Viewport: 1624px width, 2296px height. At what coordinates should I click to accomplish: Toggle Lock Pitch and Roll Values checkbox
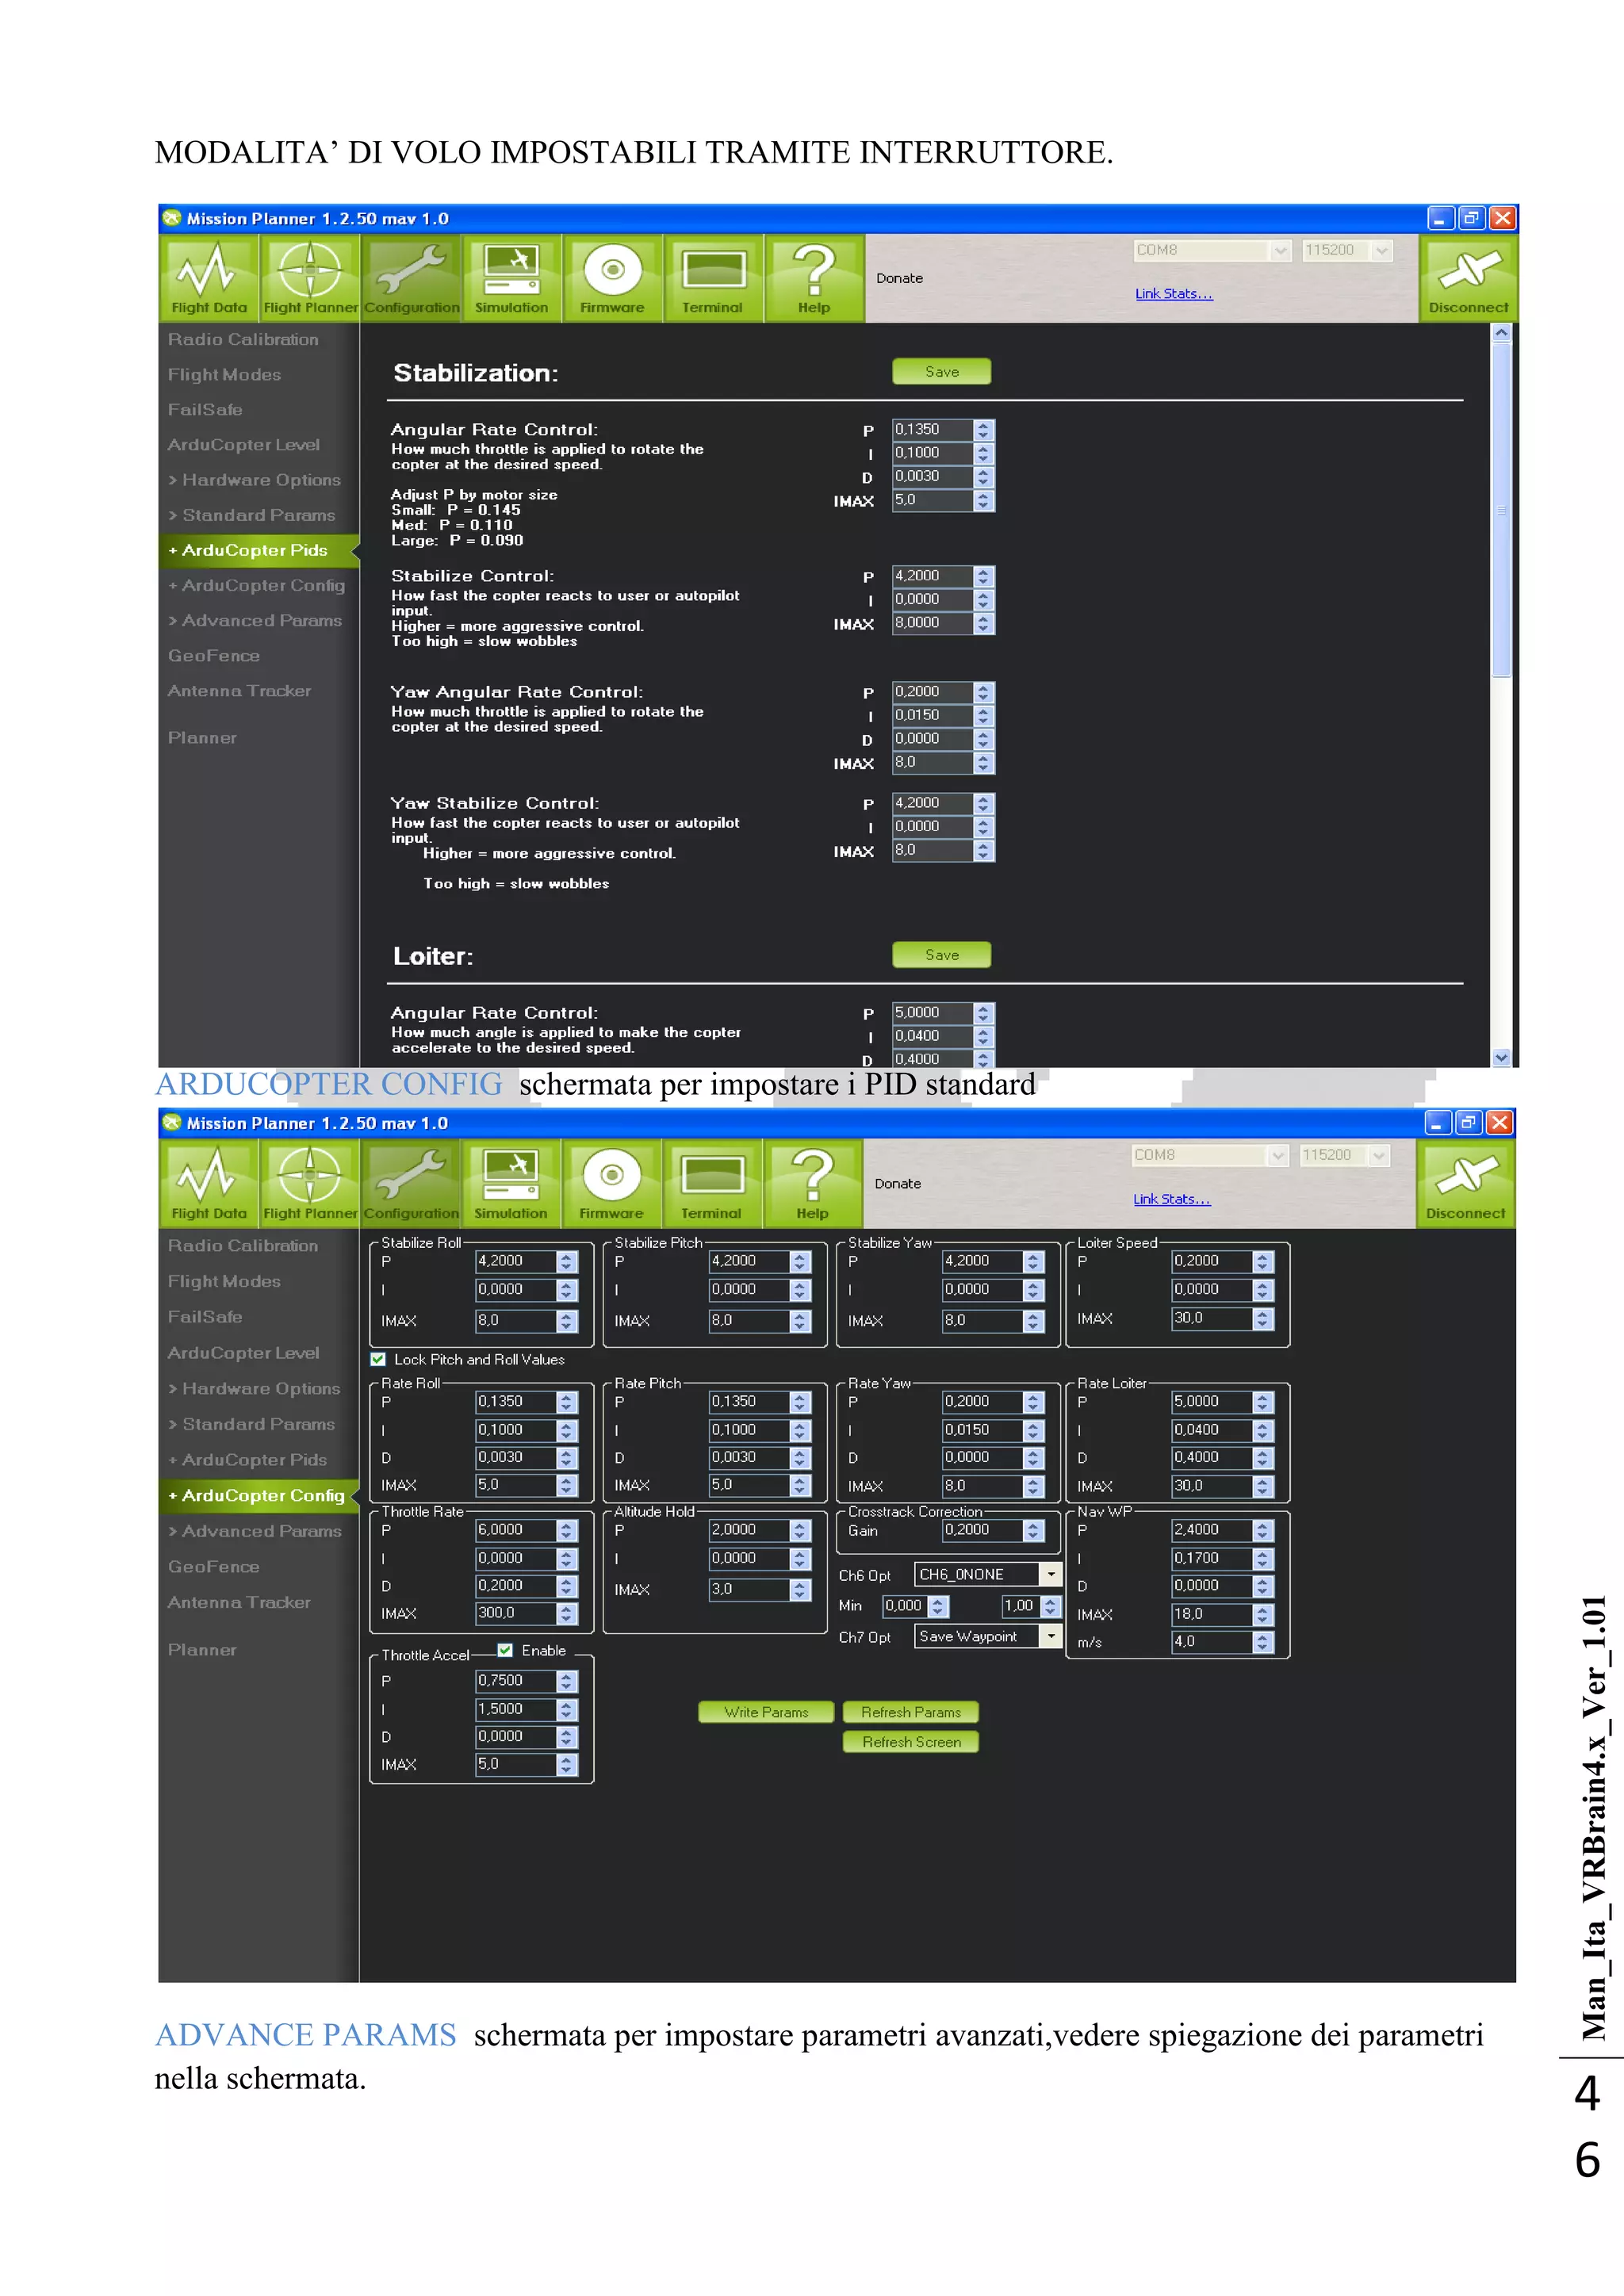point(378,1359)
